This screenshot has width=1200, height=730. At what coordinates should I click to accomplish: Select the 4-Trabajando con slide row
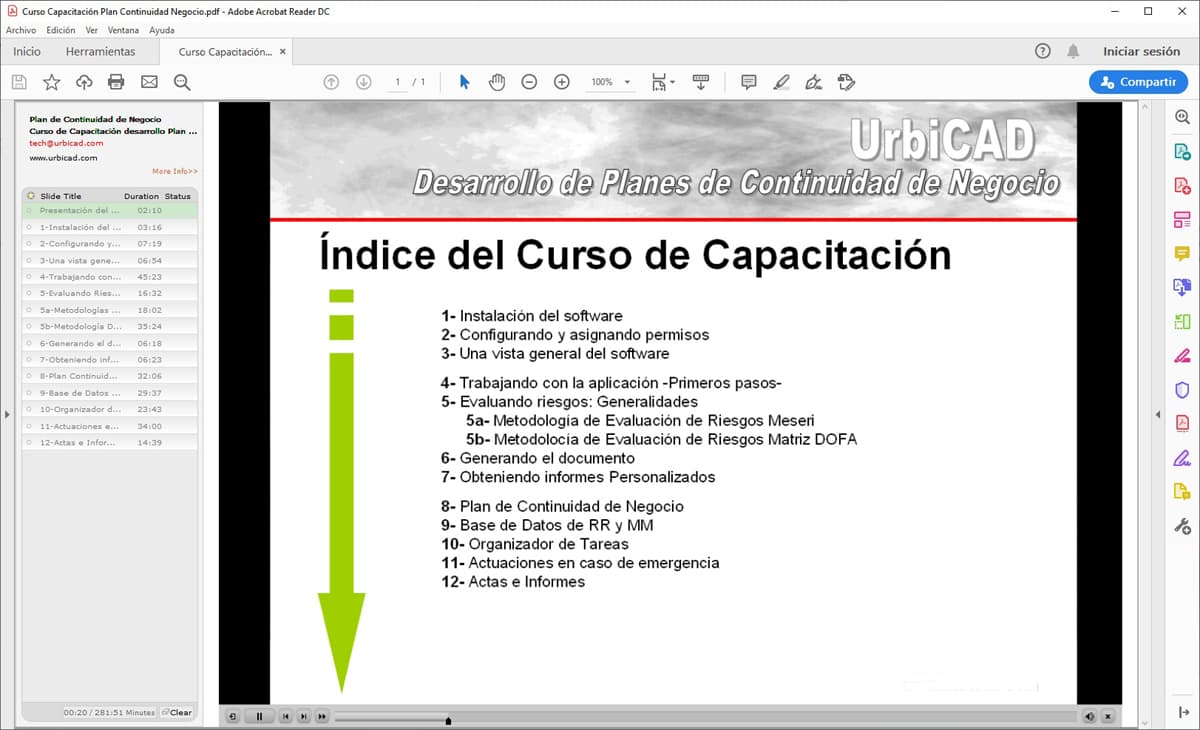point(110,276)
